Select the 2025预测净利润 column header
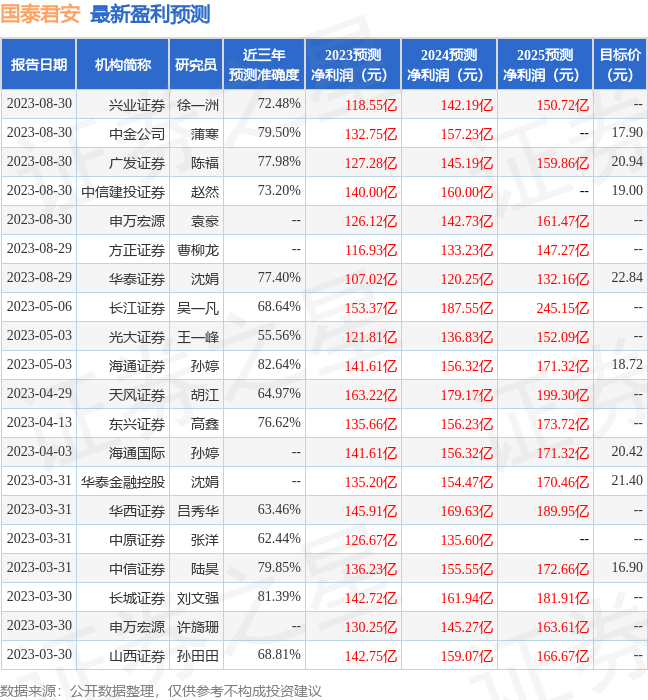Image resolution: width=648 pixels, height=700 pixels. click(x=545, y=65)
